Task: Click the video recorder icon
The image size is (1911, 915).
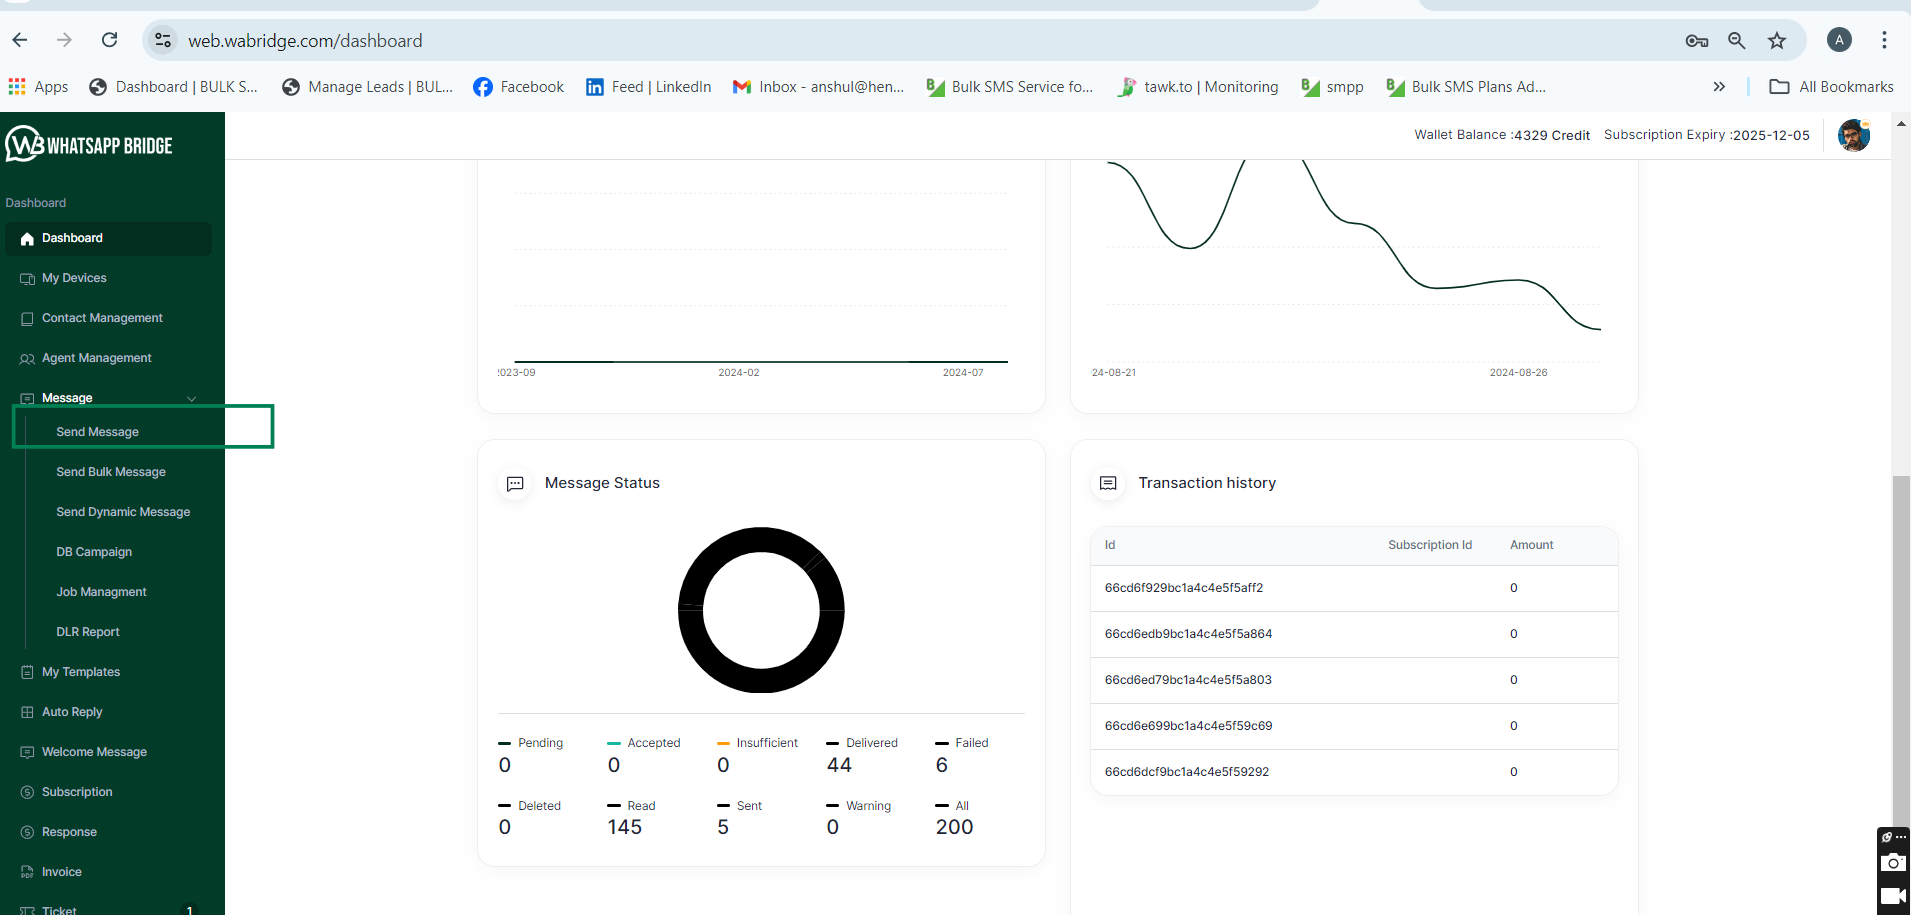Action: (x=1893, y=896)
